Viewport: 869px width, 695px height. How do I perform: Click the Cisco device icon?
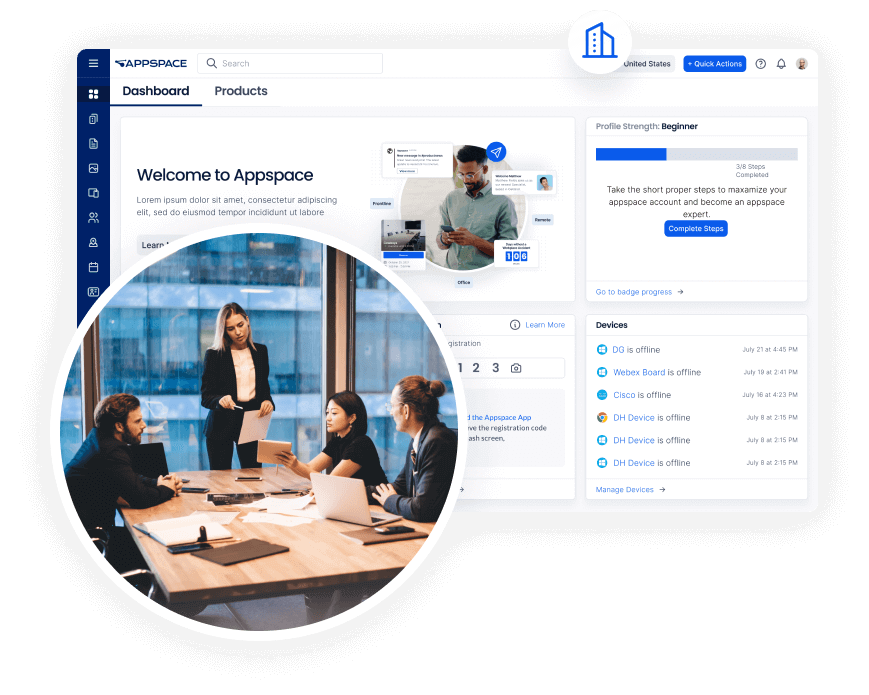602,395
